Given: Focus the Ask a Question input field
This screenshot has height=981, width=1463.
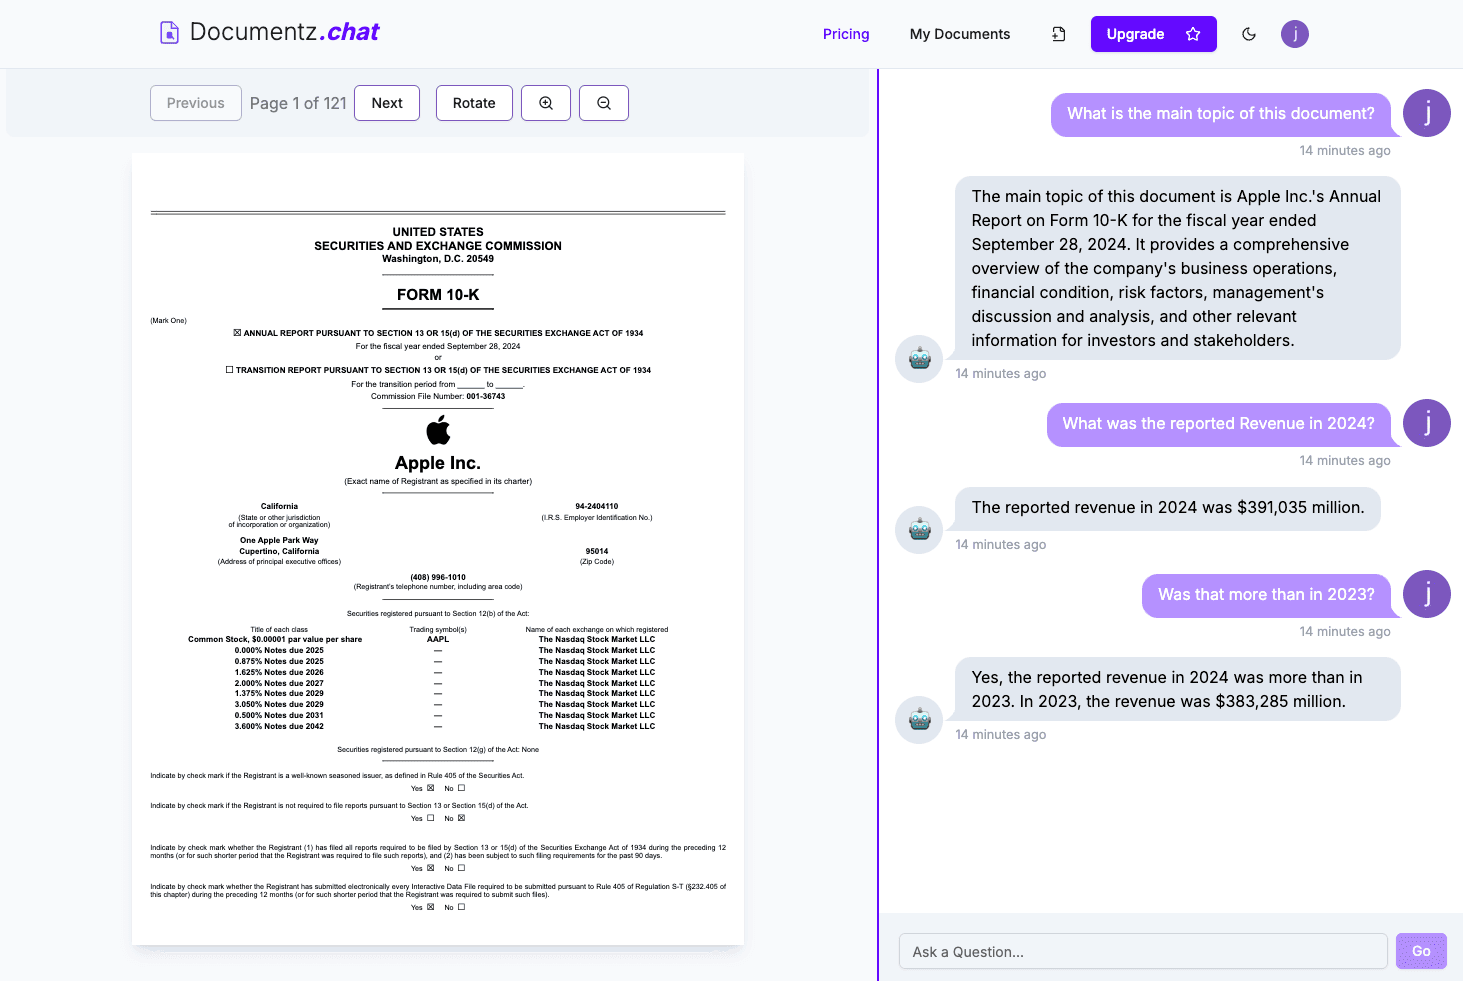Looking at the screenshot, I should coord(1143,951).
